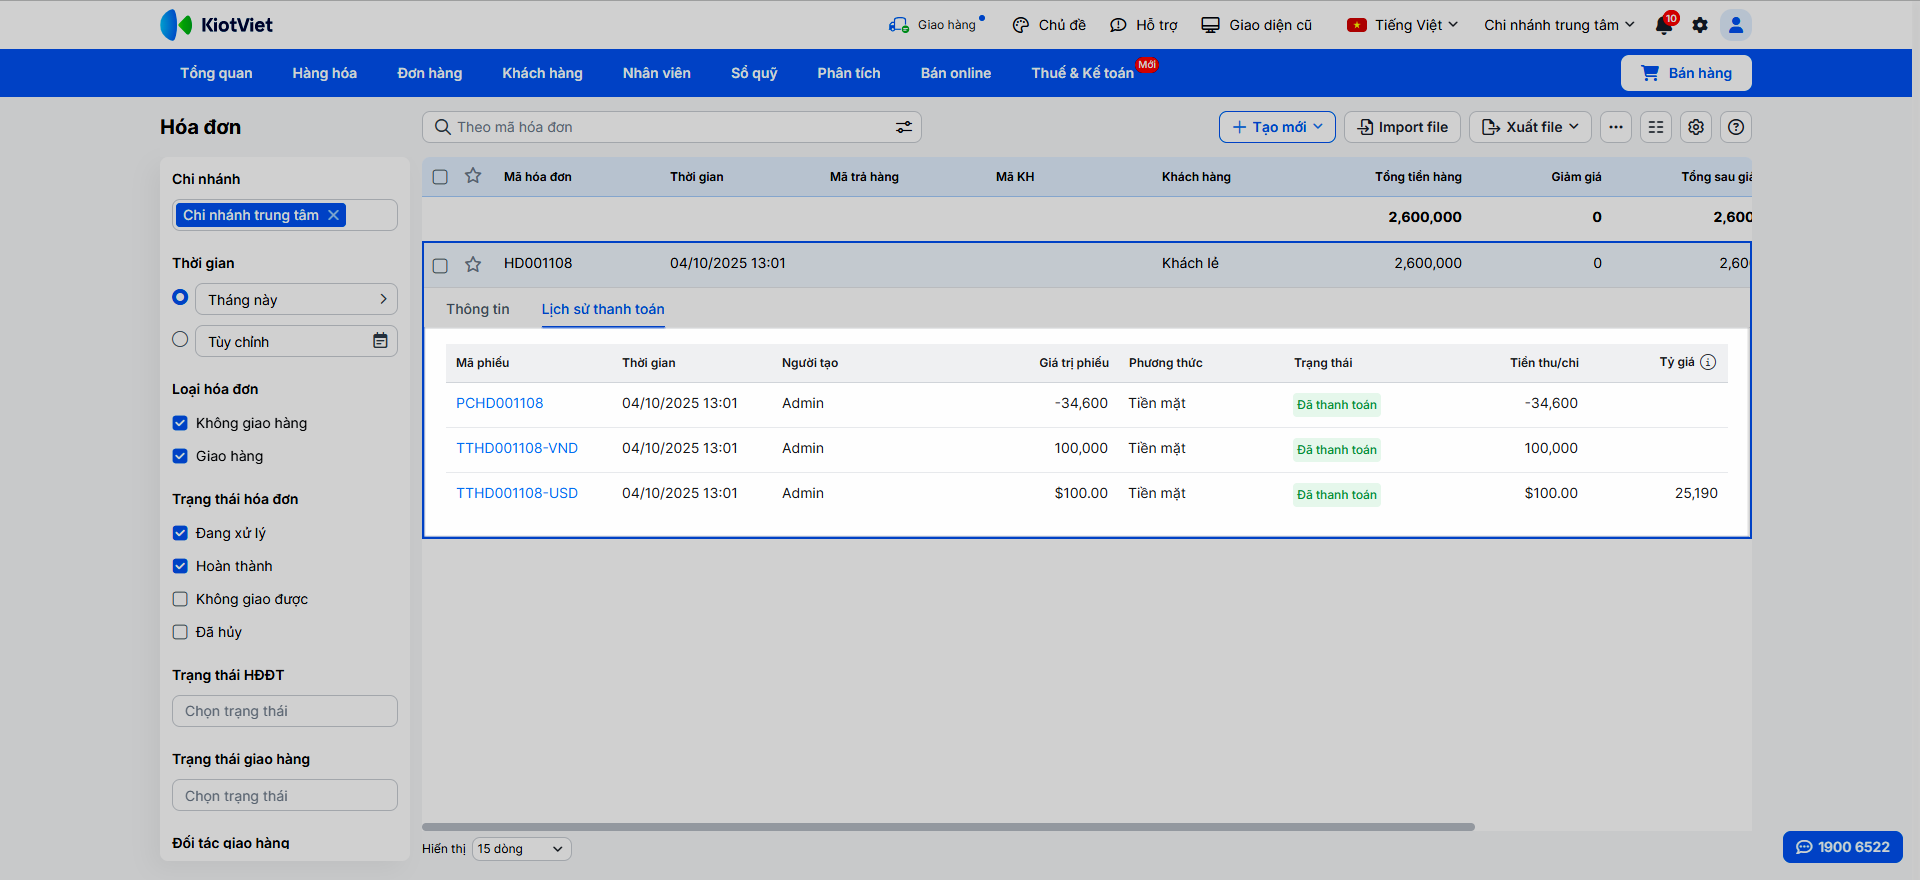Image resolution: width=1920 pixels, height=880 pixels.
Task: Open the user account avatar icon
Action: click(1736, 25)
